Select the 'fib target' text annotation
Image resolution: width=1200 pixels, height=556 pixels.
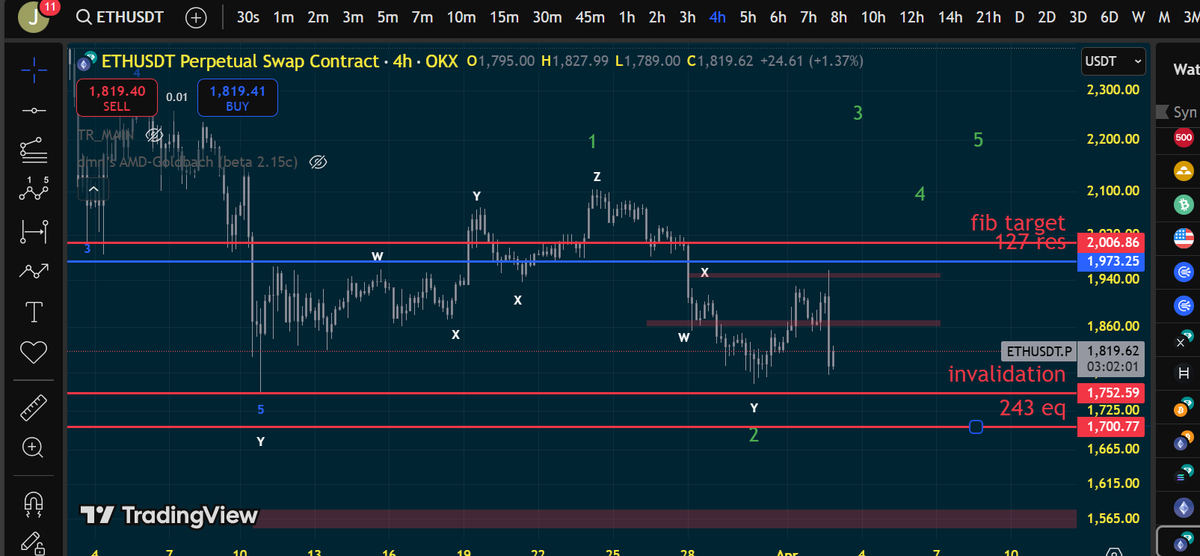pos(1018,222)
